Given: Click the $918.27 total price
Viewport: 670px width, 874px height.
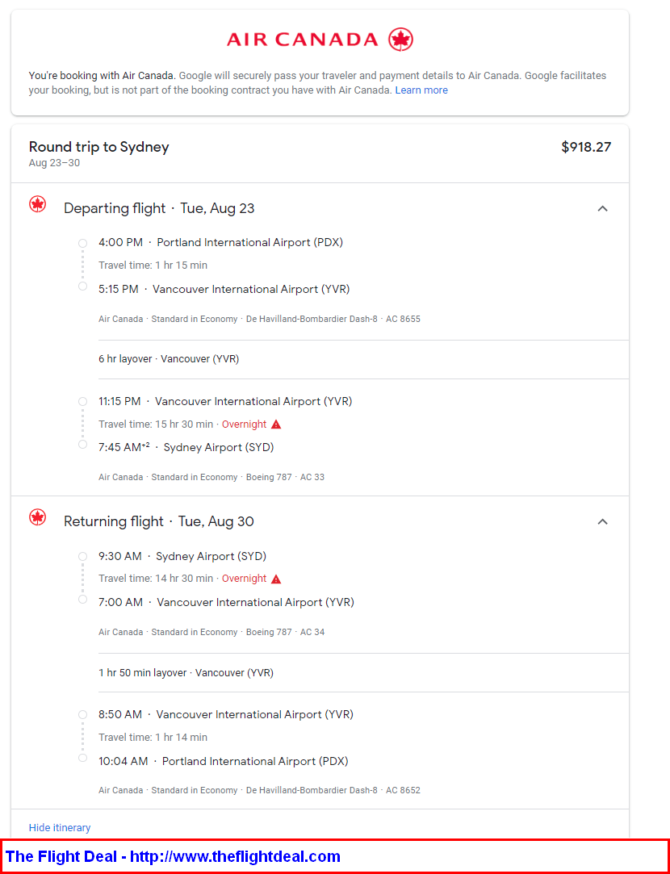Looking at the screenshot, I should pyautogui.click(x=586, y=147).
